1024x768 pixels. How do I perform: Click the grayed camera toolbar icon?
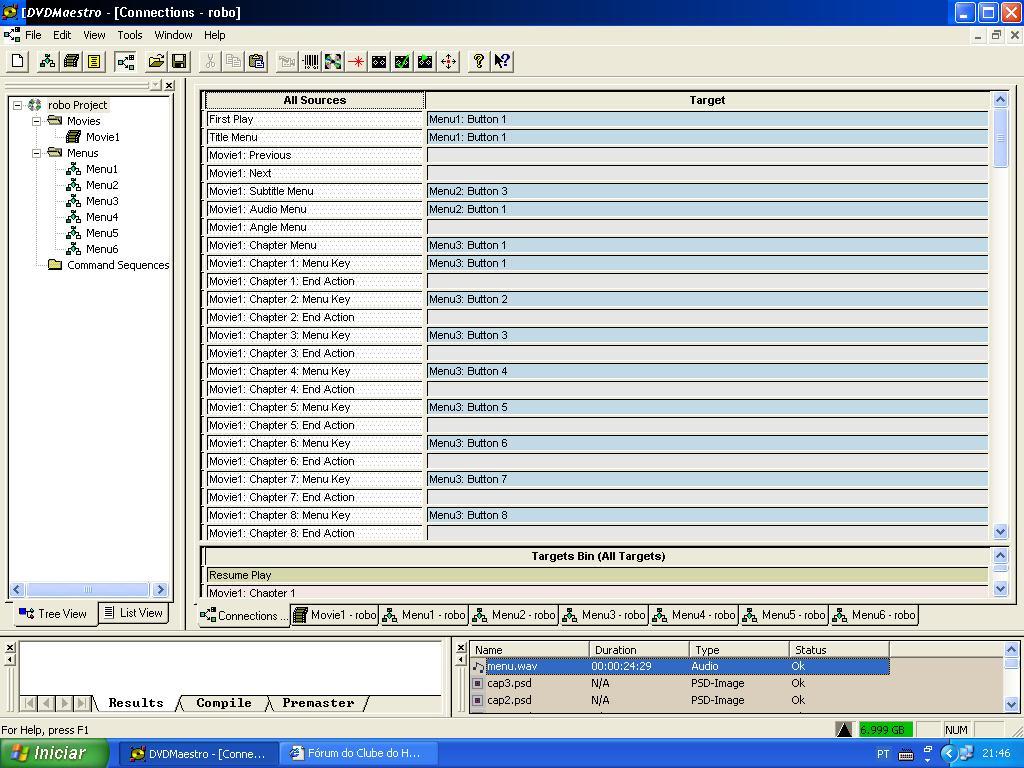(x=287, y=62)
